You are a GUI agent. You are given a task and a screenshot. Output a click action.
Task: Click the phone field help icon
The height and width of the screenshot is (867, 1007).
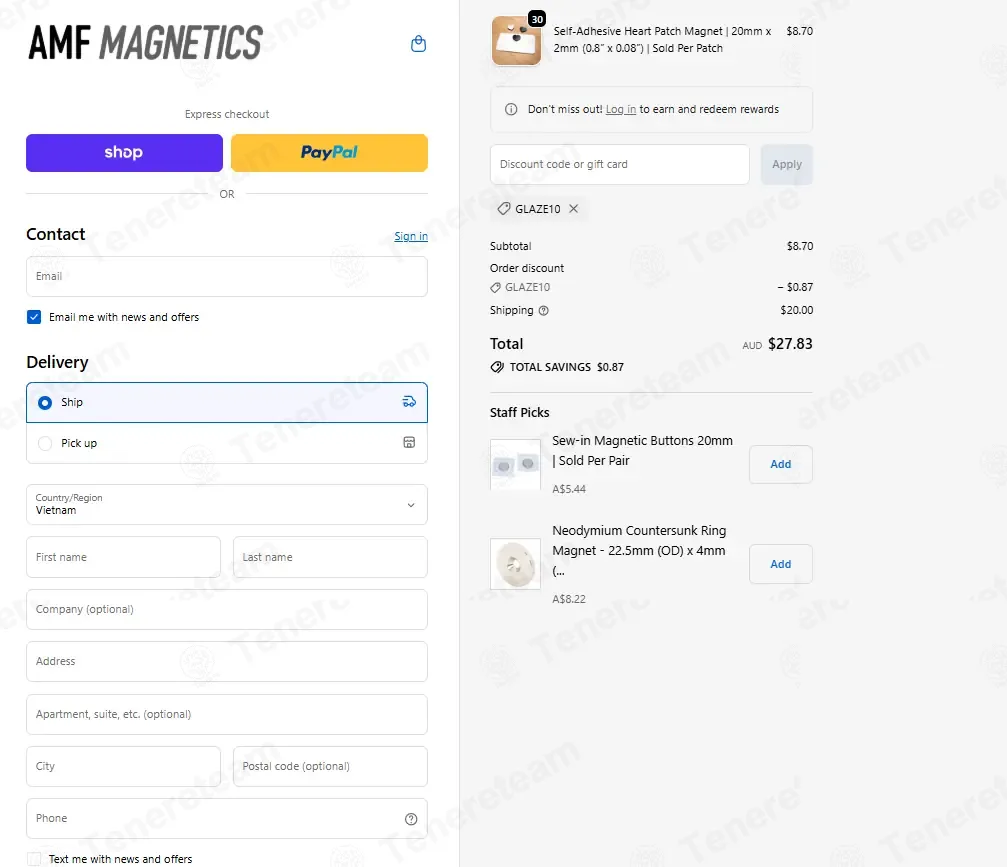click(411, 819)
